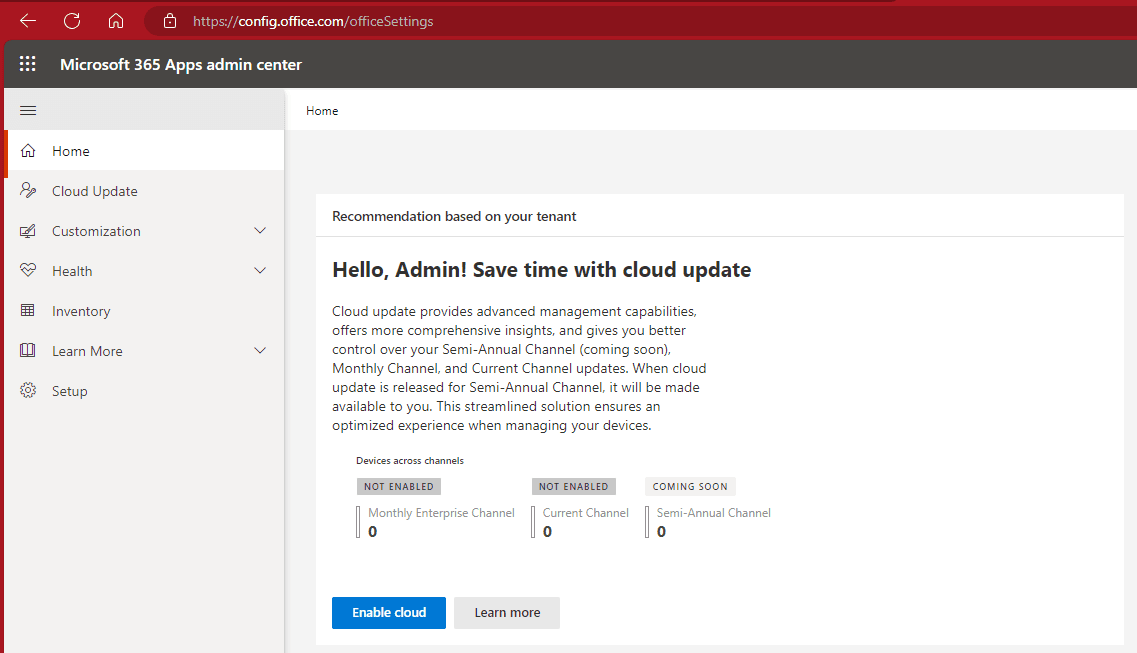Click the Learn More book icon
This screenshot has height=653, width=1137.
click(28, 350)
